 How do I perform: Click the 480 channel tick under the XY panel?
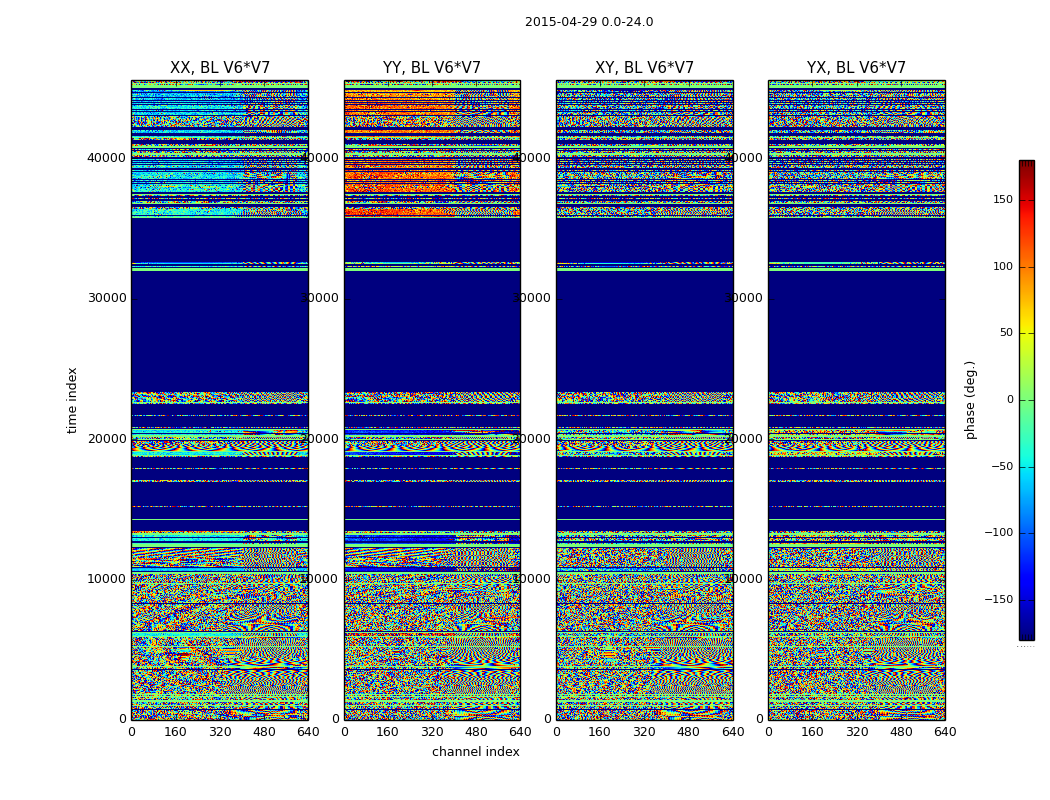coord(688,732)
